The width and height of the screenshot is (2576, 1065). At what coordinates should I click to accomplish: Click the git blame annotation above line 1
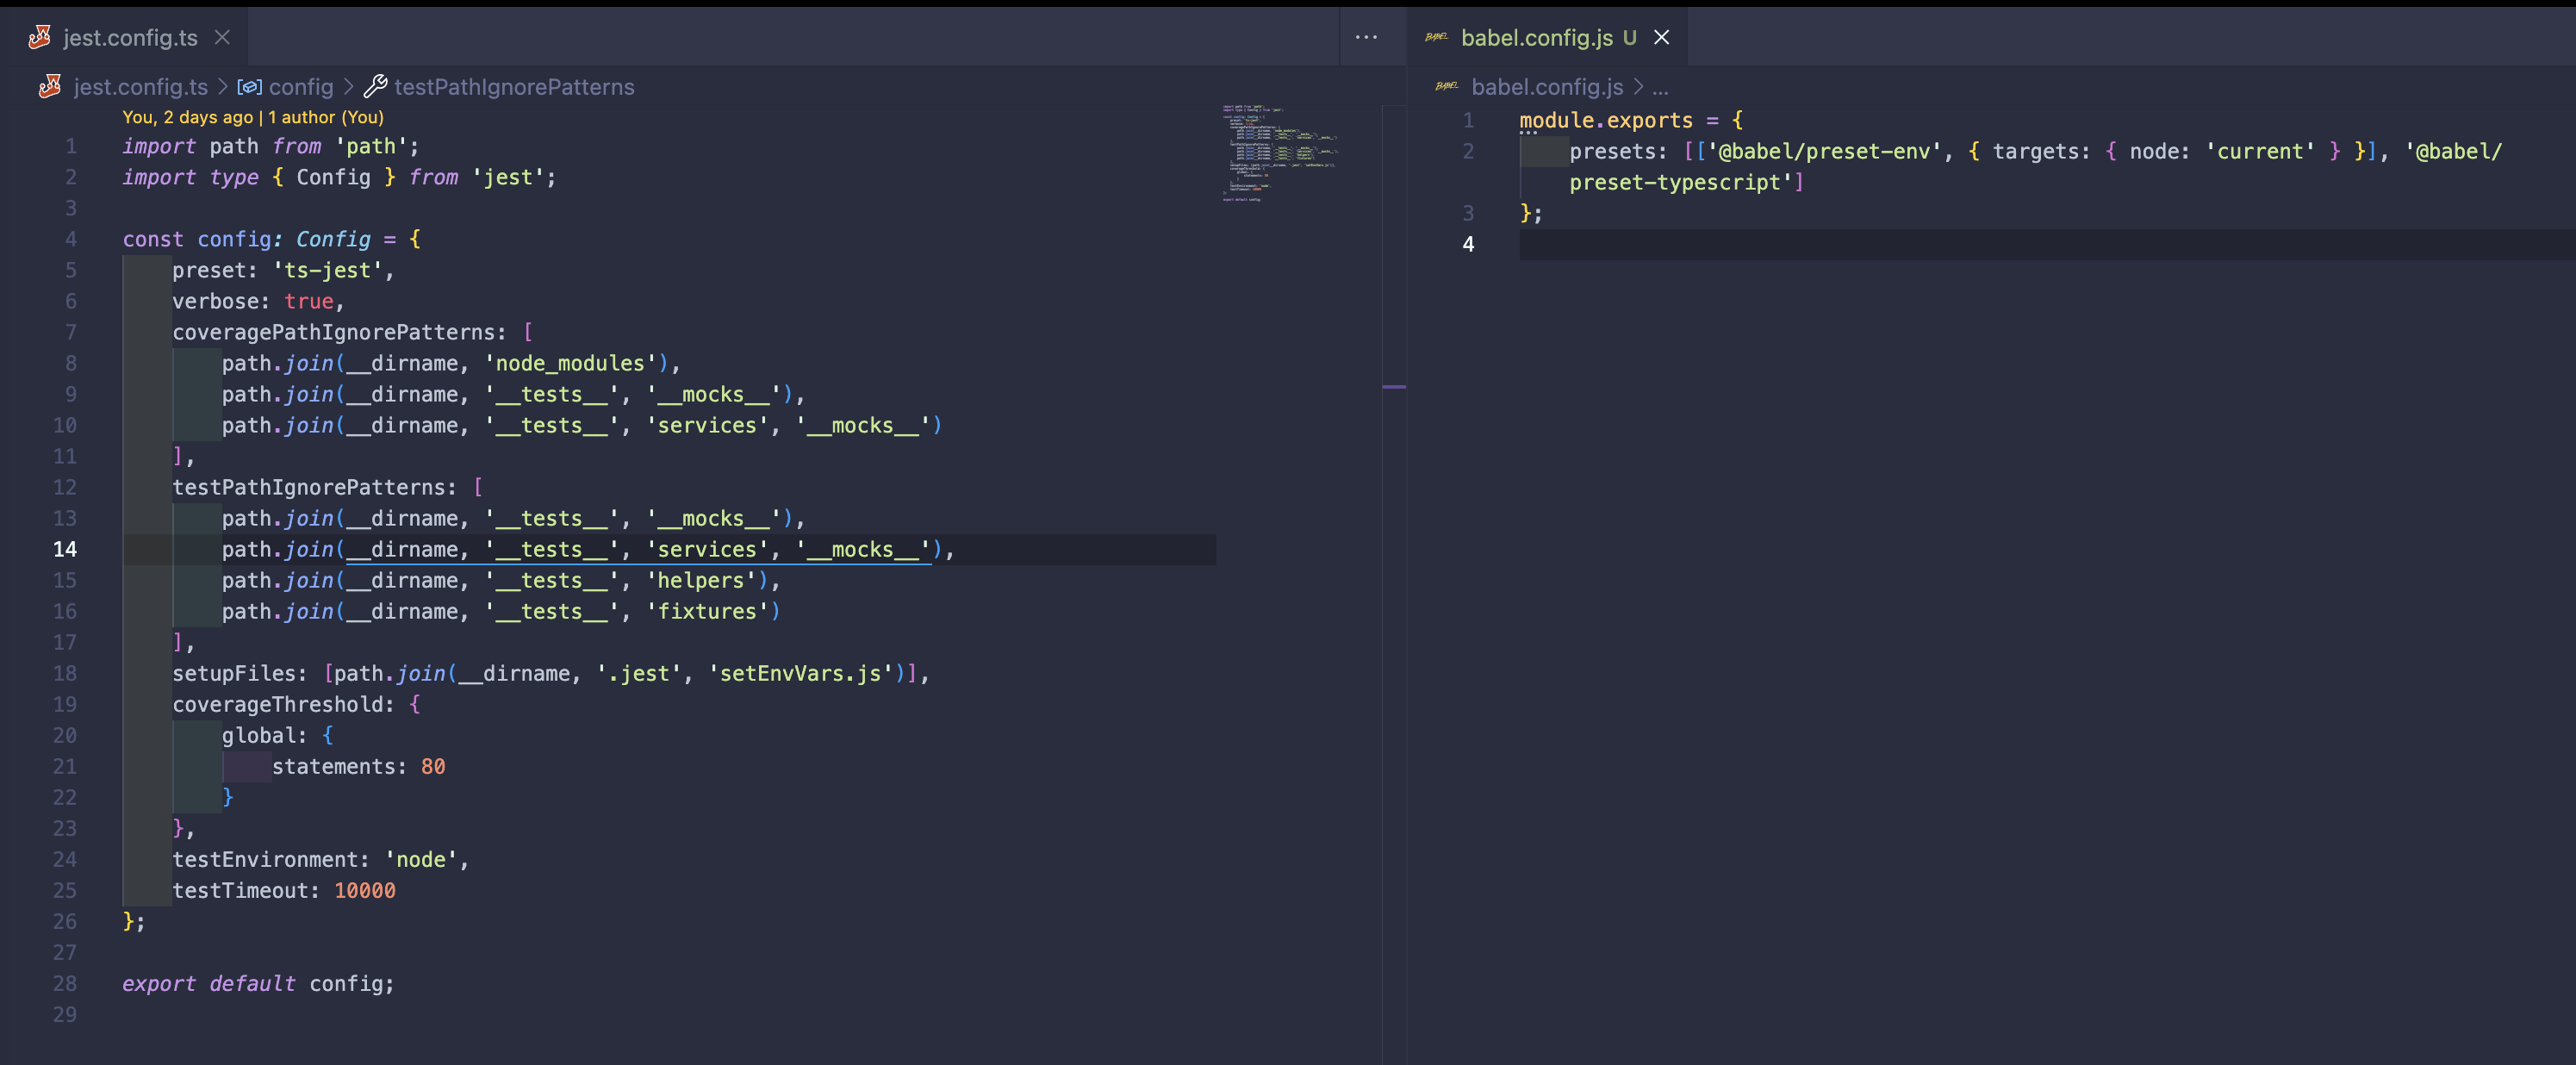(252, 117)
